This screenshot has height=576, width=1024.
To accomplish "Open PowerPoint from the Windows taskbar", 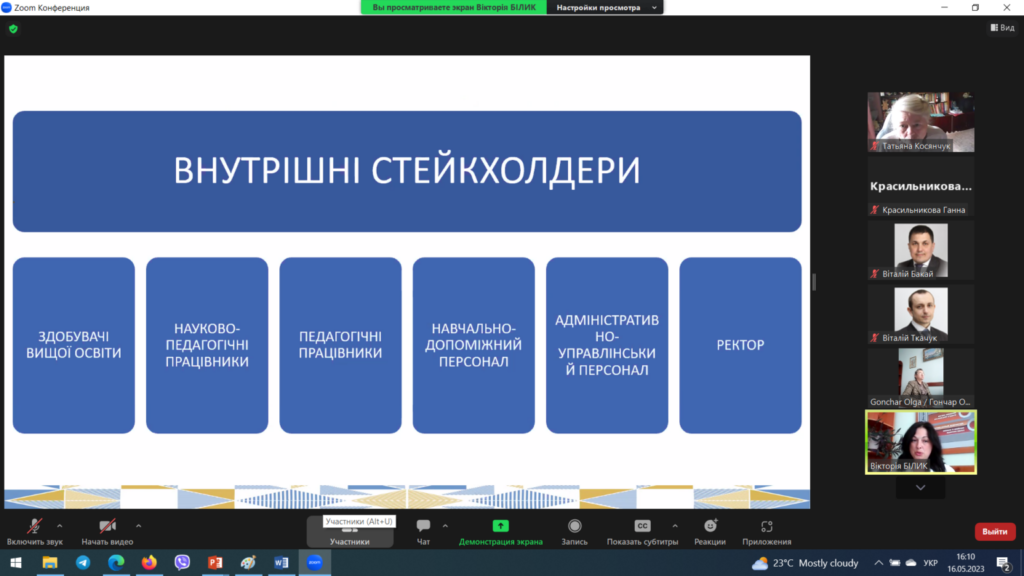I will click(x=214, y=563).
